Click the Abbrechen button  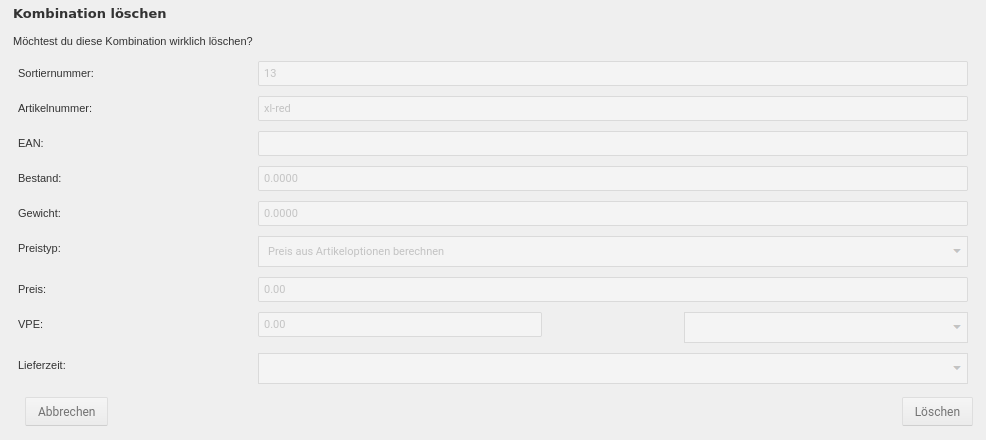(66, 411)
